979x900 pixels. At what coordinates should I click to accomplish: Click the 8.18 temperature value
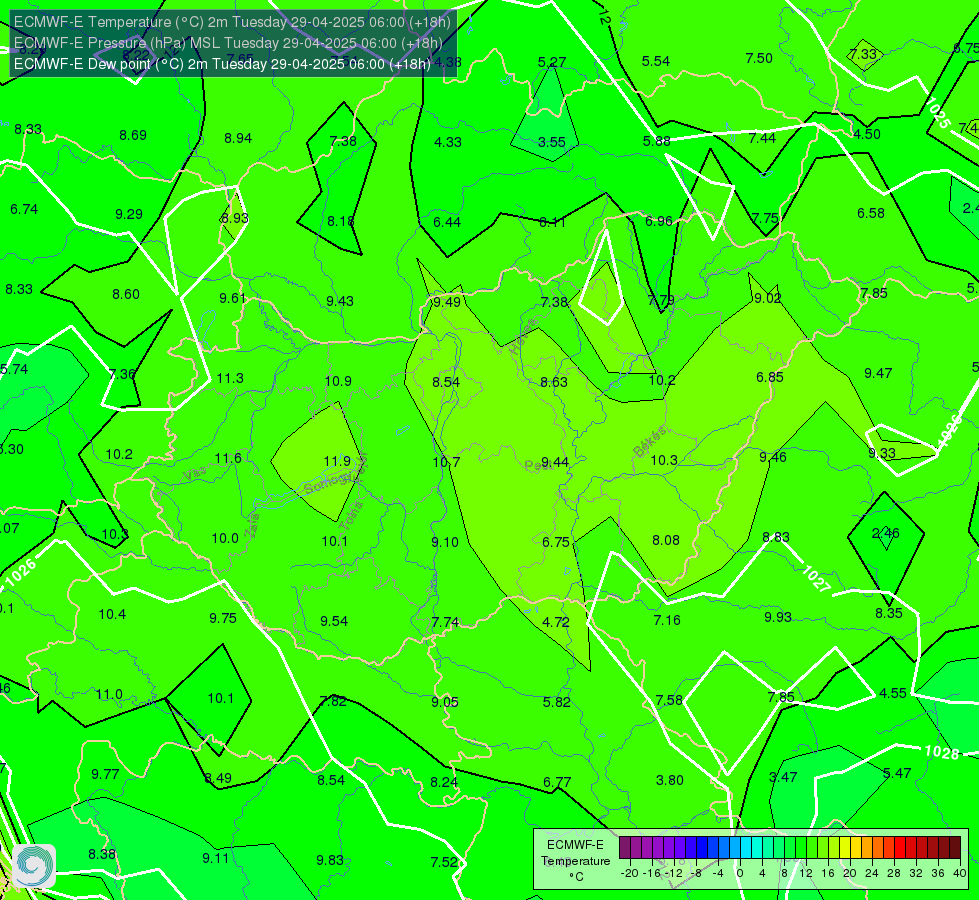(341, 221)
